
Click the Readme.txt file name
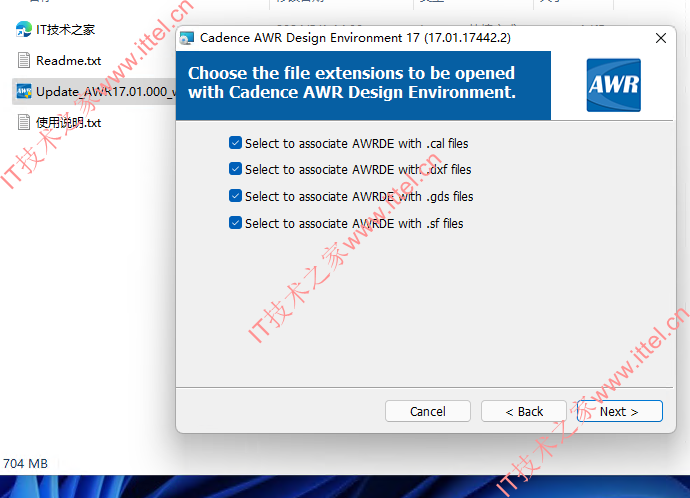(x=69, y=61)
